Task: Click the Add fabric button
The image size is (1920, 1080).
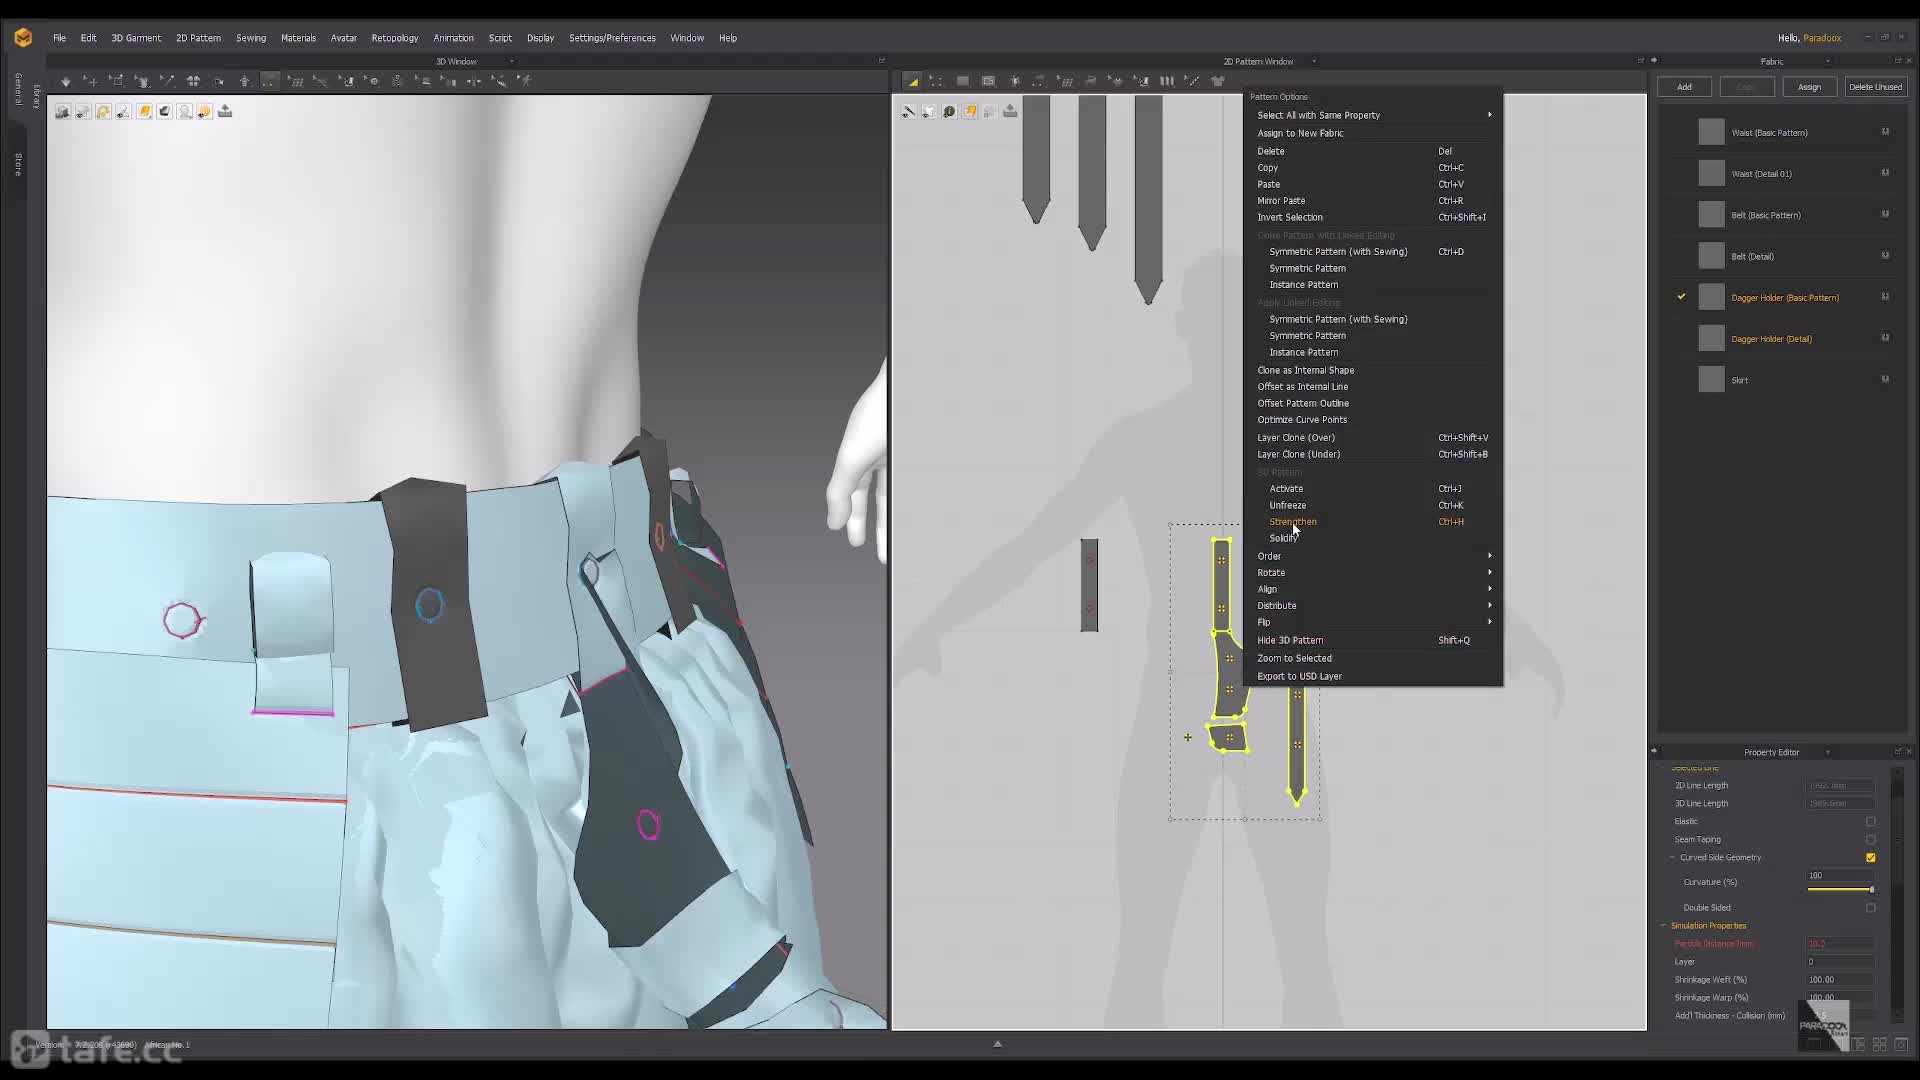Action: point(1684,87)
